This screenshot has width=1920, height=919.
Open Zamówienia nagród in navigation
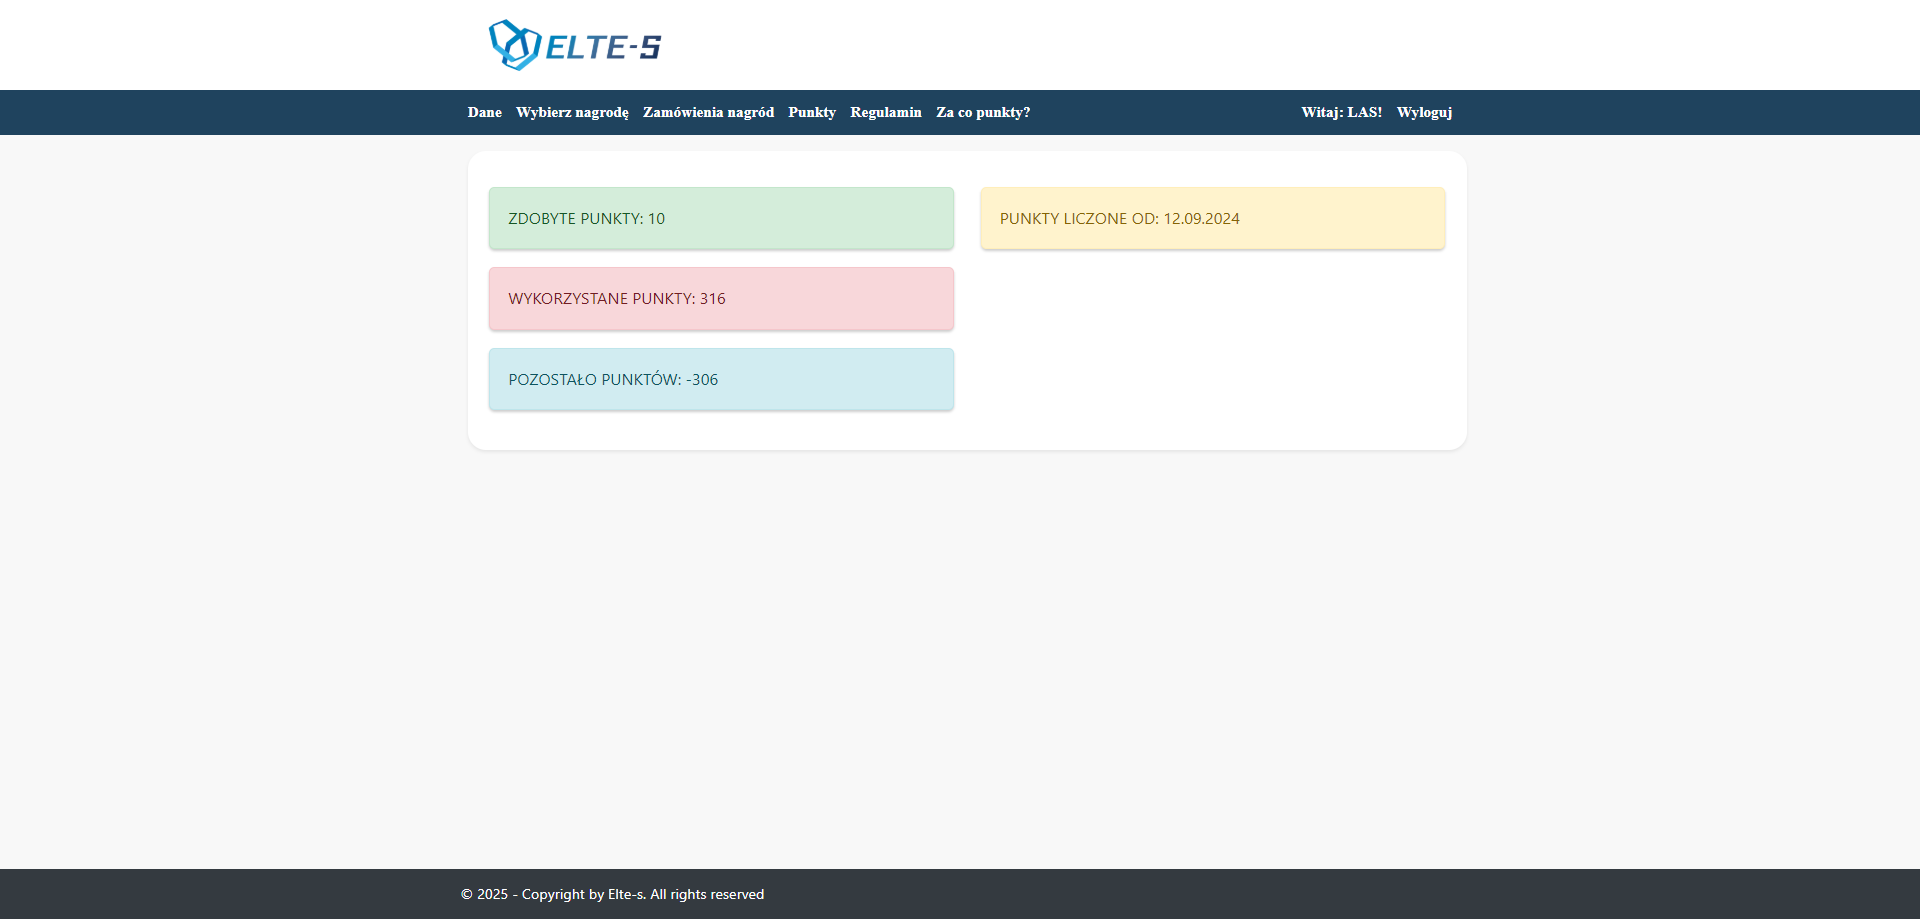point(708,112)
